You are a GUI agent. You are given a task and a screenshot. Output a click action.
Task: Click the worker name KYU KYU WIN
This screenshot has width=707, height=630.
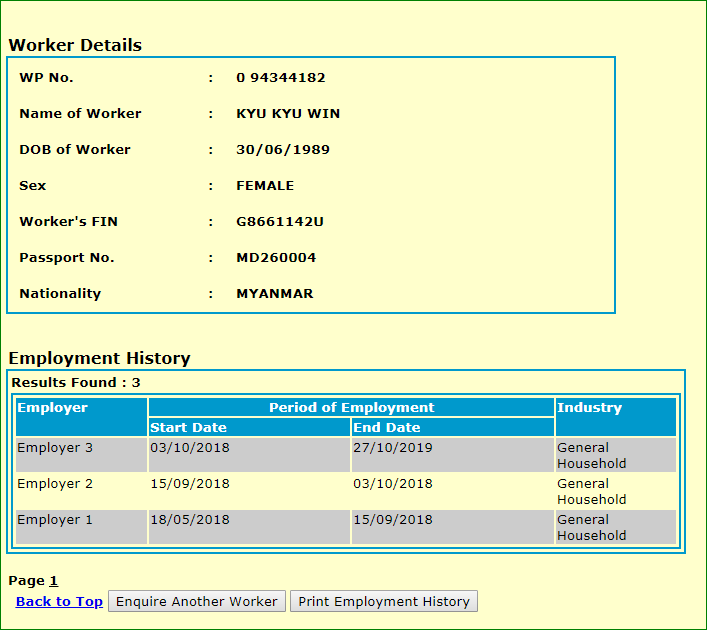click(288, 114)
